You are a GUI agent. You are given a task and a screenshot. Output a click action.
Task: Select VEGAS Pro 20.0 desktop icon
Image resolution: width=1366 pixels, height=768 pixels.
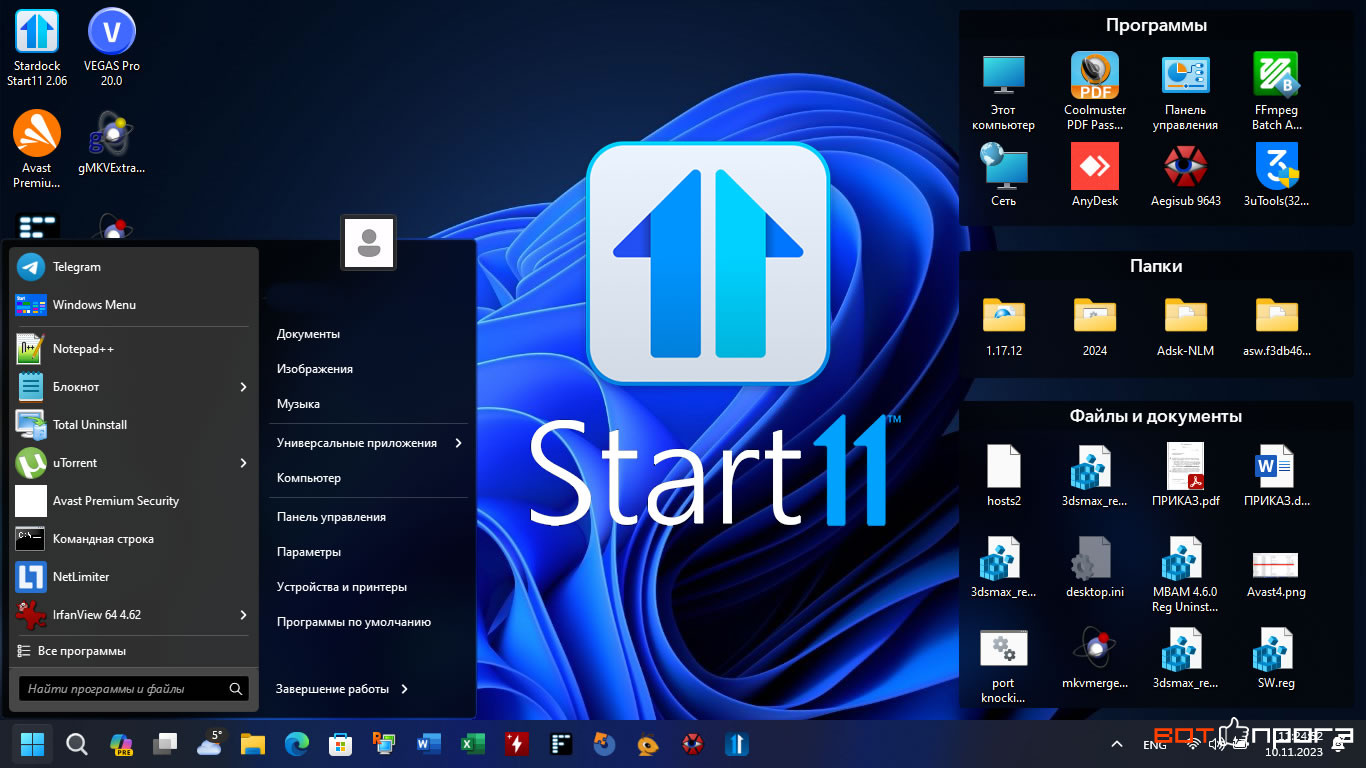tap(112, 48)
